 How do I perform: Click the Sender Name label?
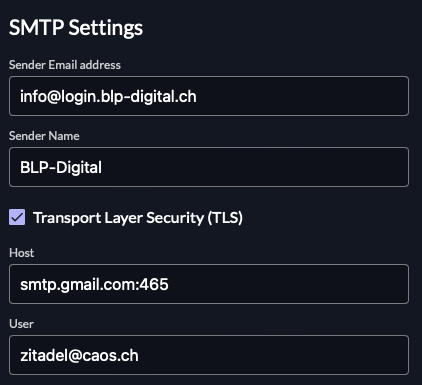pos(44,136)
